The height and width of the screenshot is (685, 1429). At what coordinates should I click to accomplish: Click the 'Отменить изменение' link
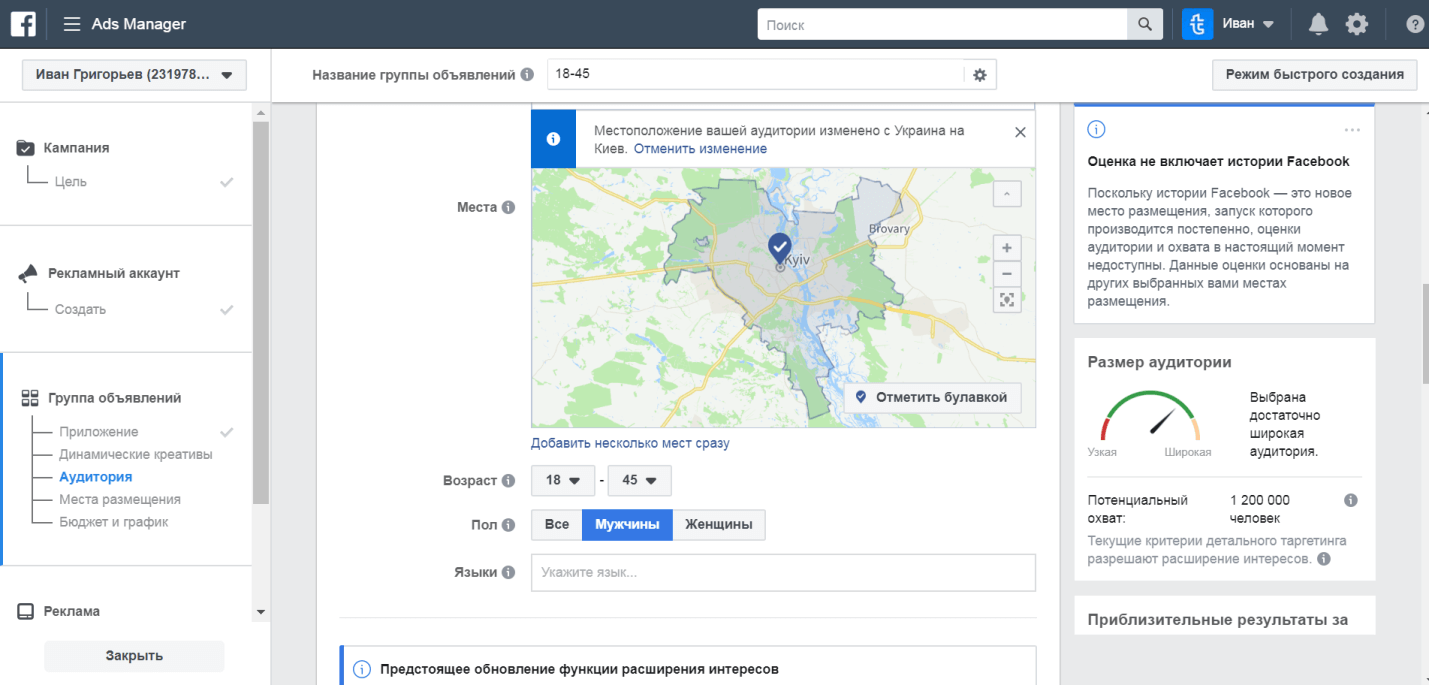point(700,149)
